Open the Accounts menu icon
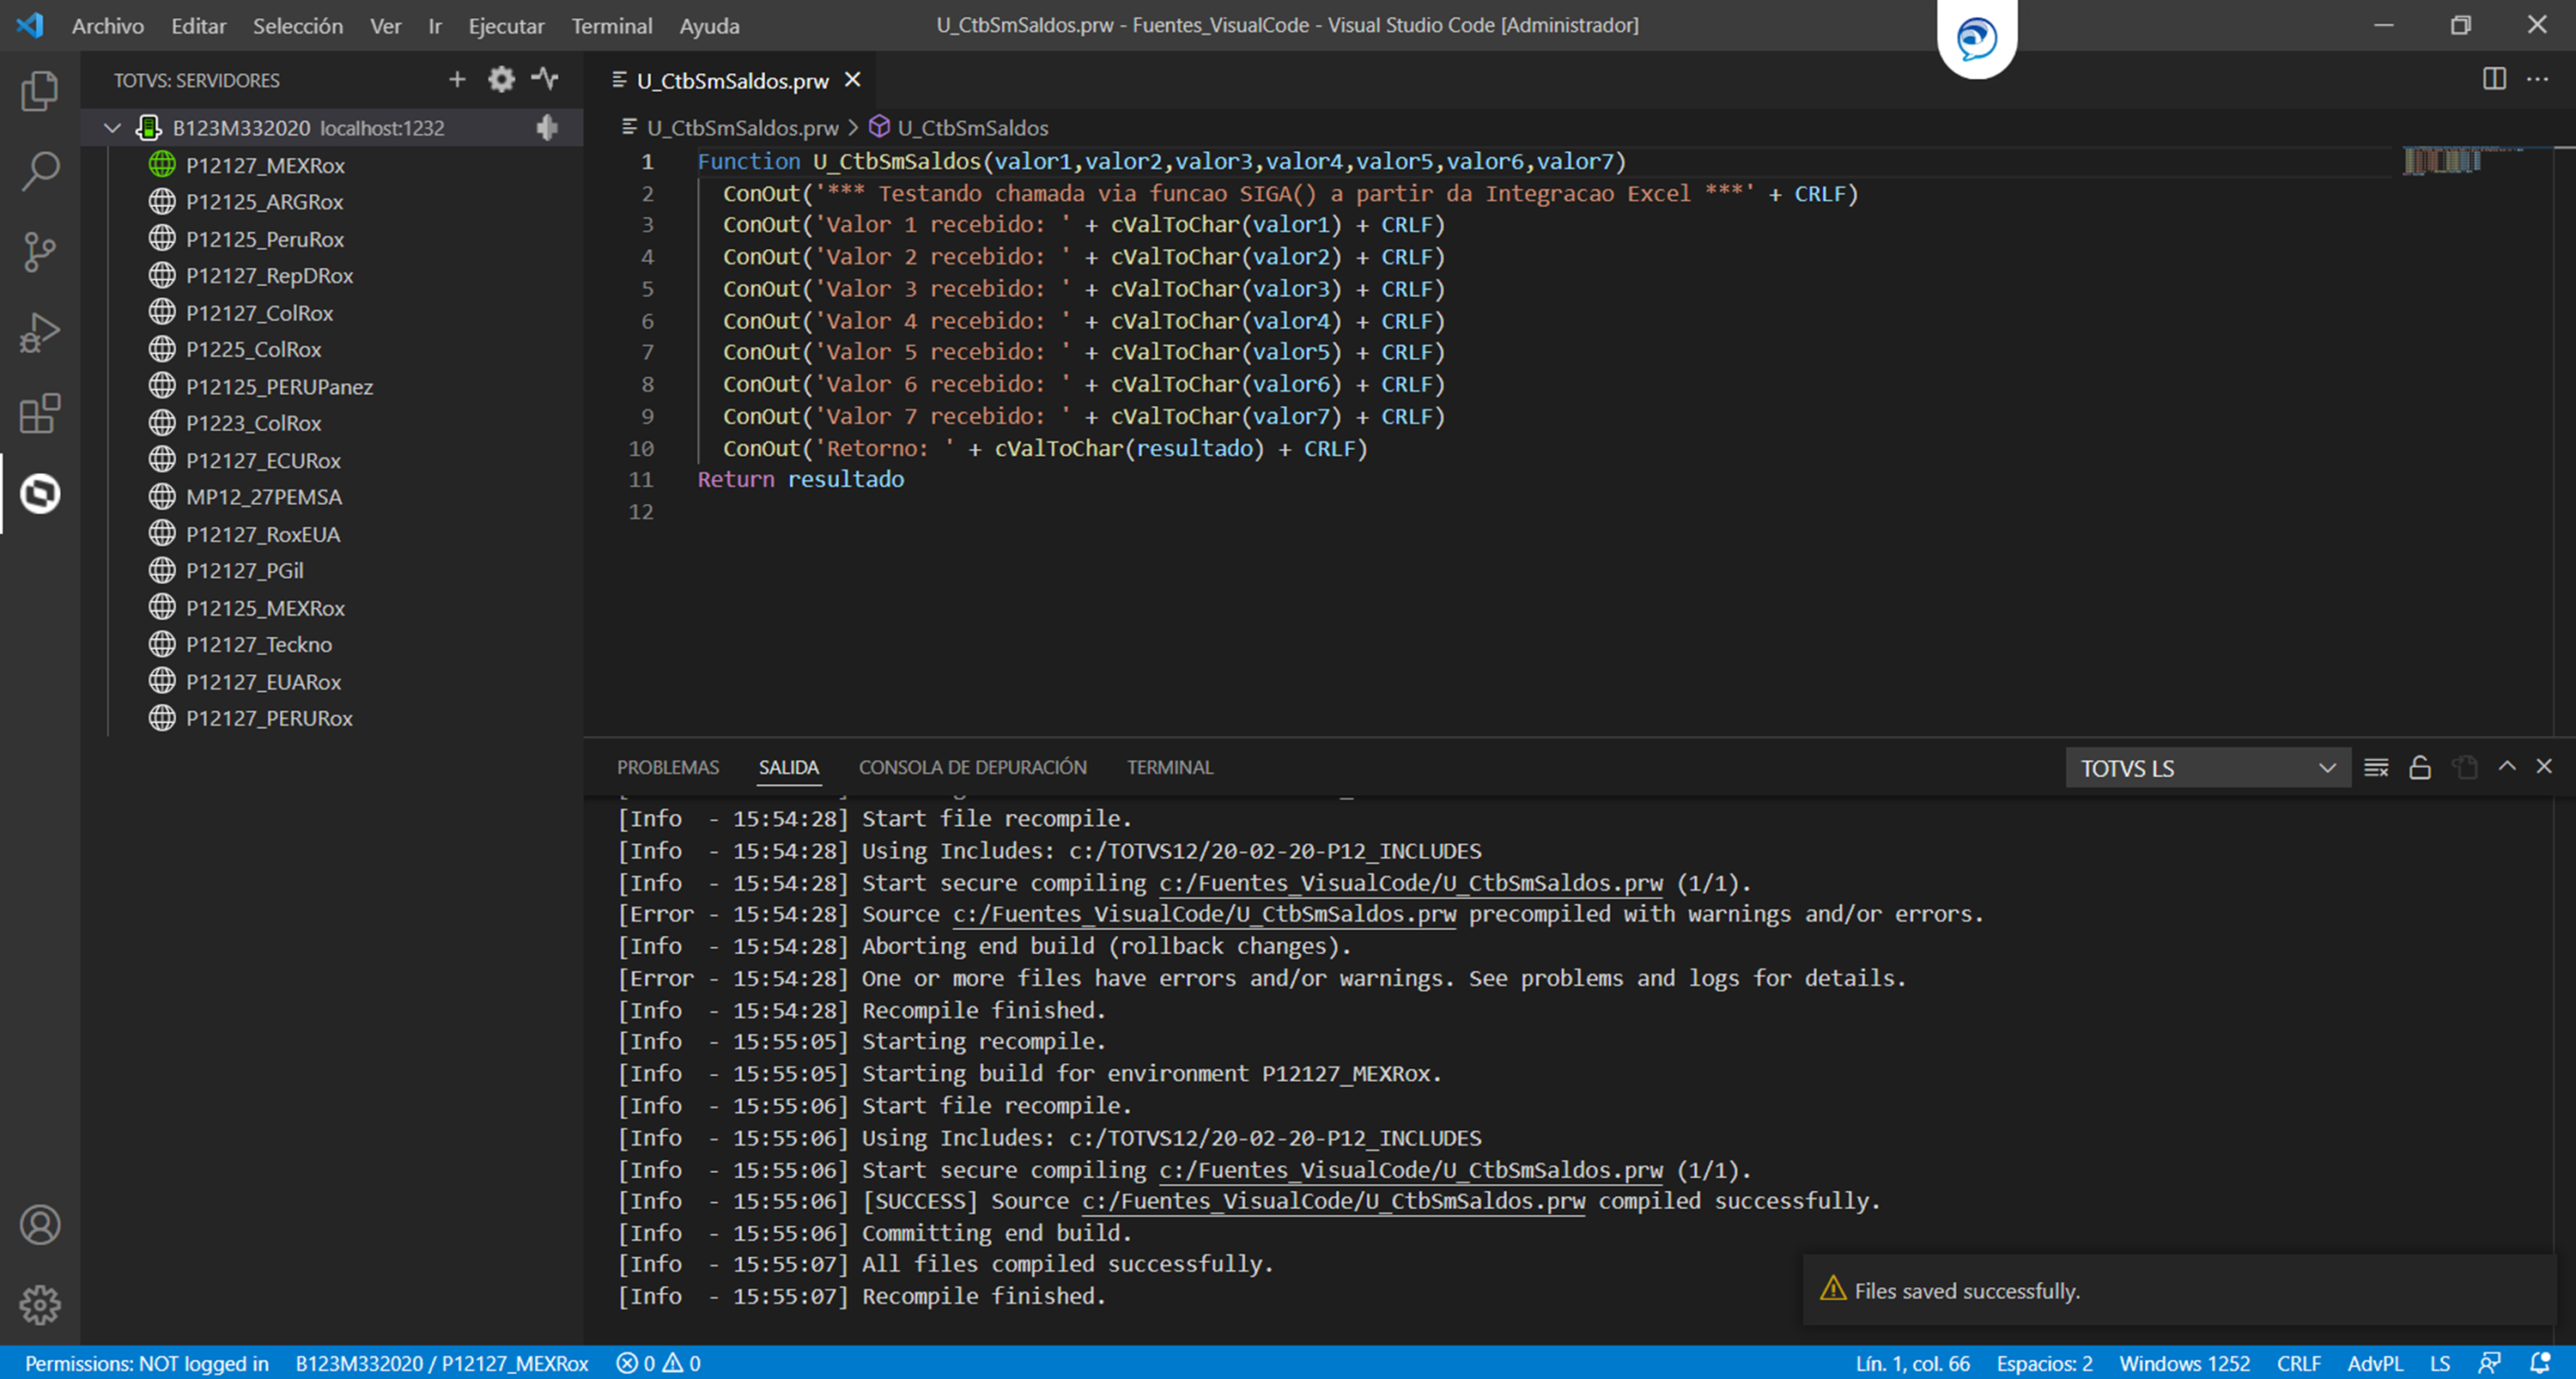 (x=40, y=1225)
